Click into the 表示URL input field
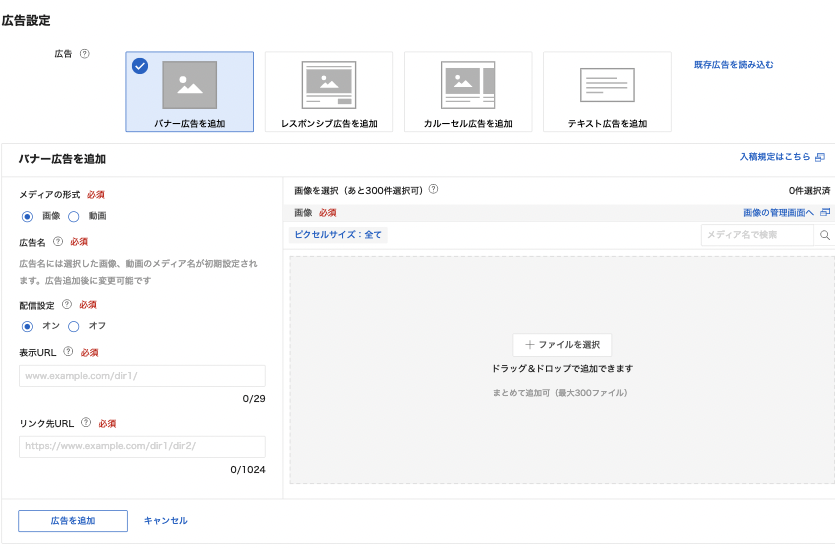The width and height of the screenshot is (835, 549). (142, 376)
